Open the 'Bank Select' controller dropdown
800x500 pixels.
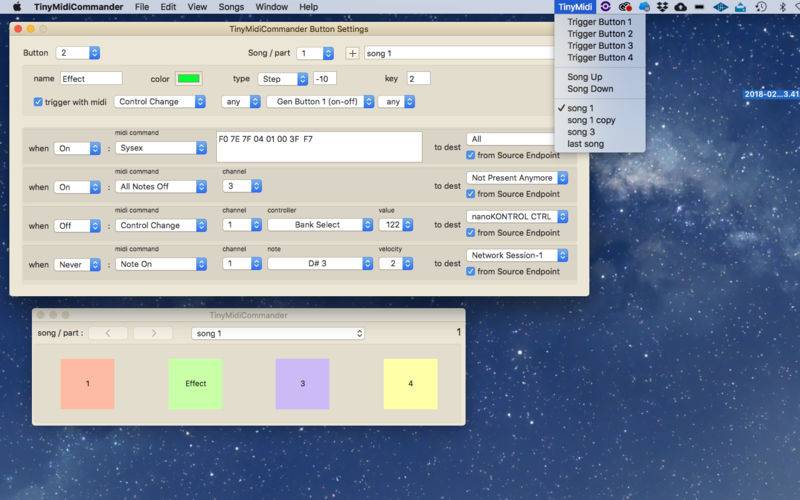pyautogui.click(x=320, y=224)
